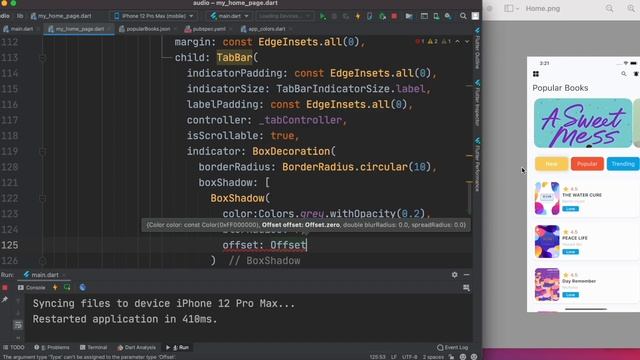Collapse the TabBar code fold at line 113
This screenshot has width=640, height=360.
(x=42, y=58)
